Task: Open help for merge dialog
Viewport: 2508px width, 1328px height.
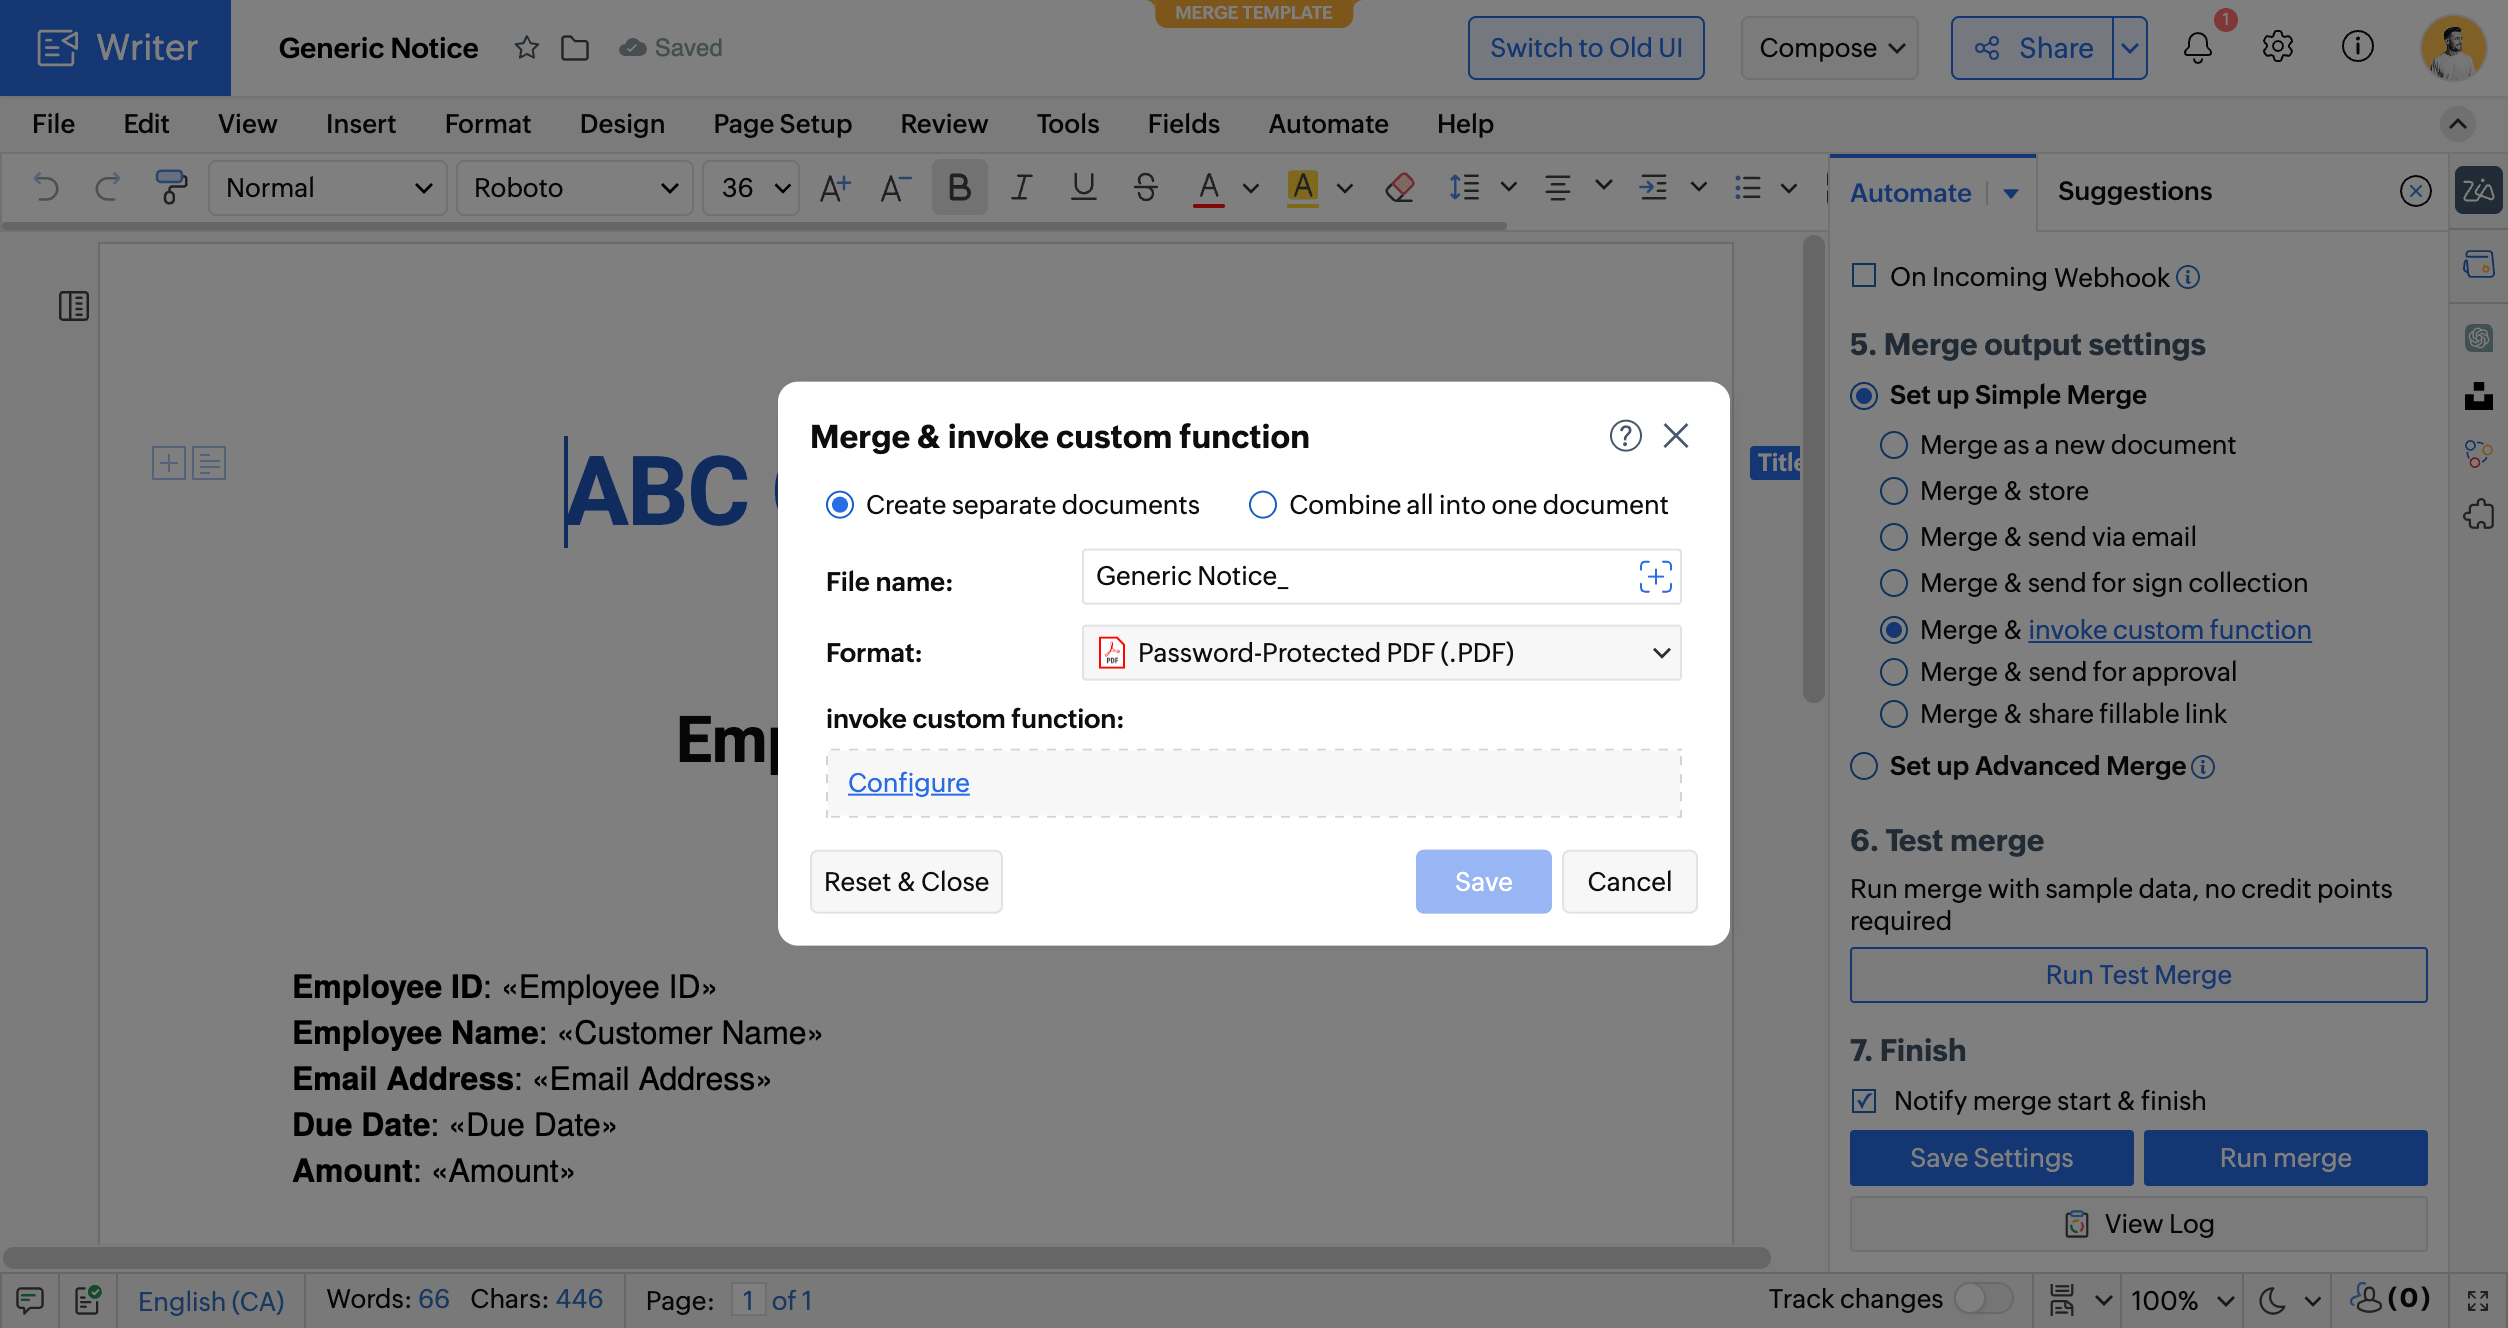Action: [x=1626, y=435]
